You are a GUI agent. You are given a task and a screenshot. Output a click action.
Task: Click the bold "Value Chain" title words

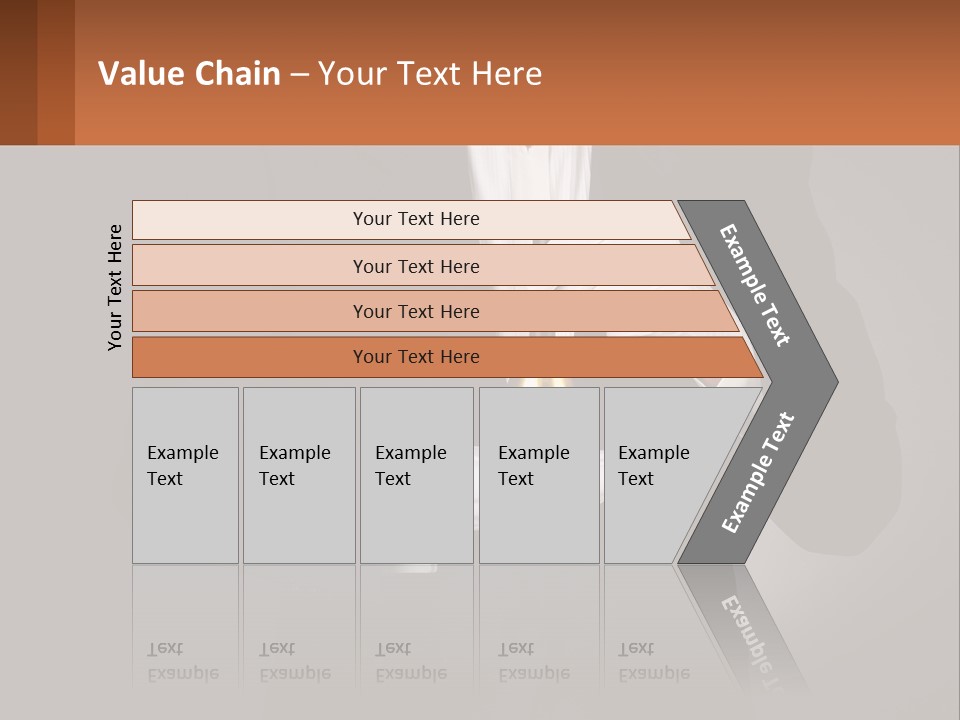[x=189, y=74]
